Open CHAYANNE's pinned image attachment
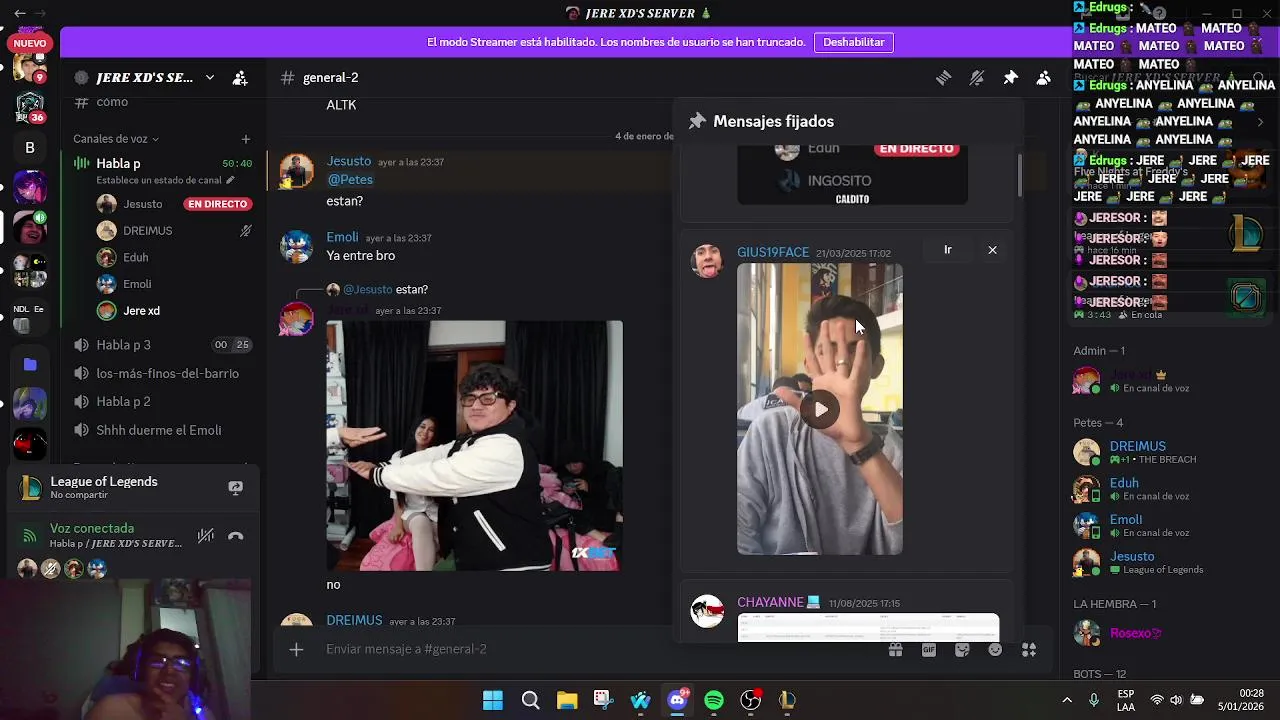This screenshot has width=1280, height=720. click(x=868, y=628)
